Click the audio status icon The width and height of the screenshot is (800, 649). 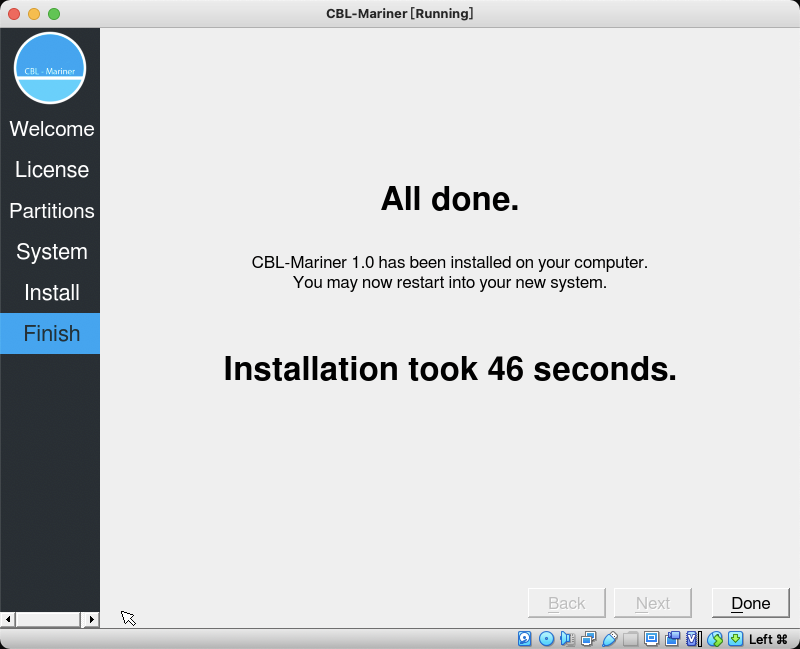567,638
